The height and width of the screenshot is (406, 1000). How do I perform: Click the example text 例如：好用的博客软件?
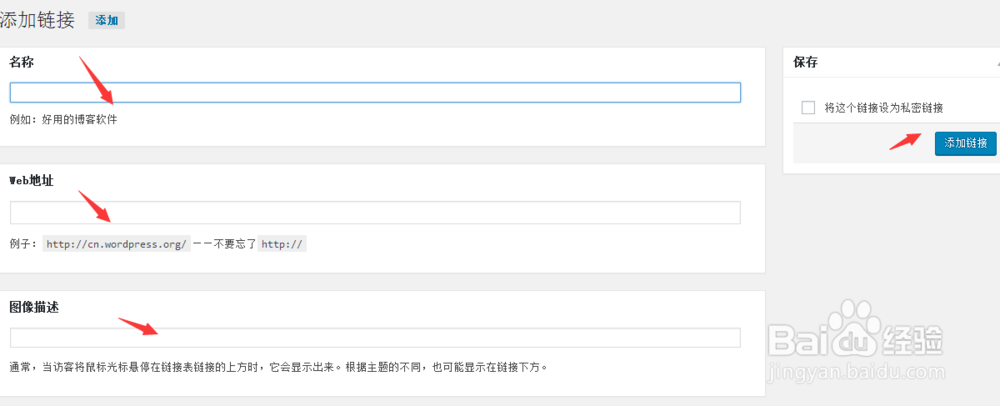[64, 120]
